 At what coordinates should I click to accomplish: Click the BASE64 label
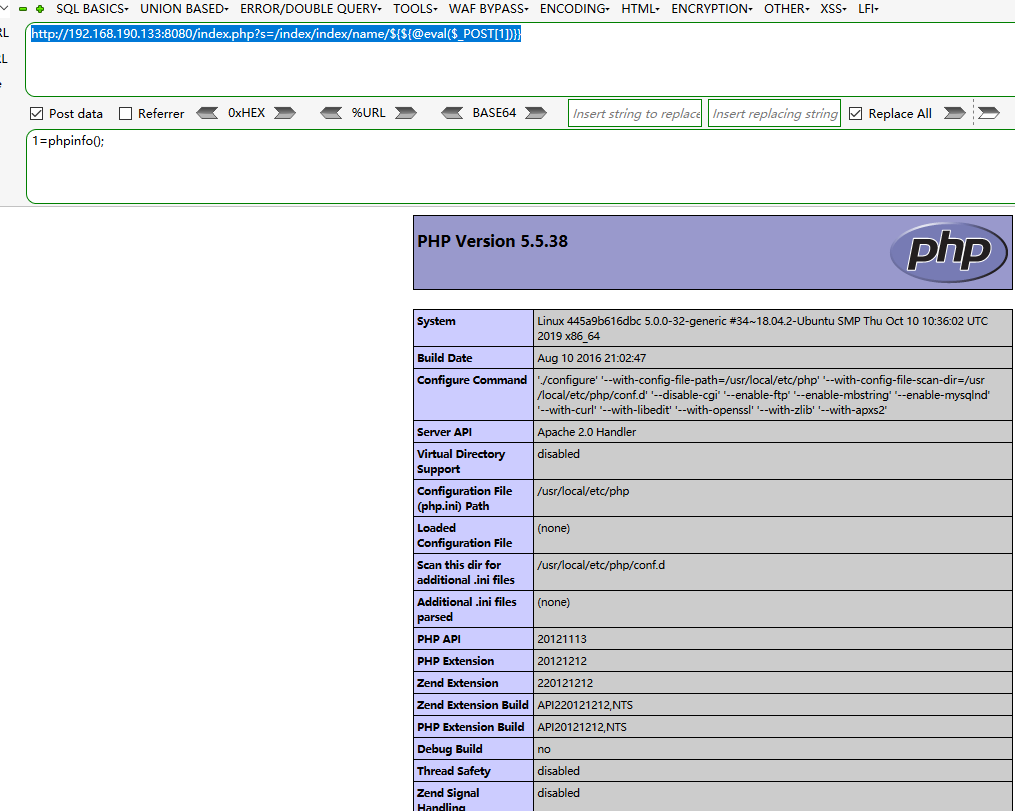[494, 113]
